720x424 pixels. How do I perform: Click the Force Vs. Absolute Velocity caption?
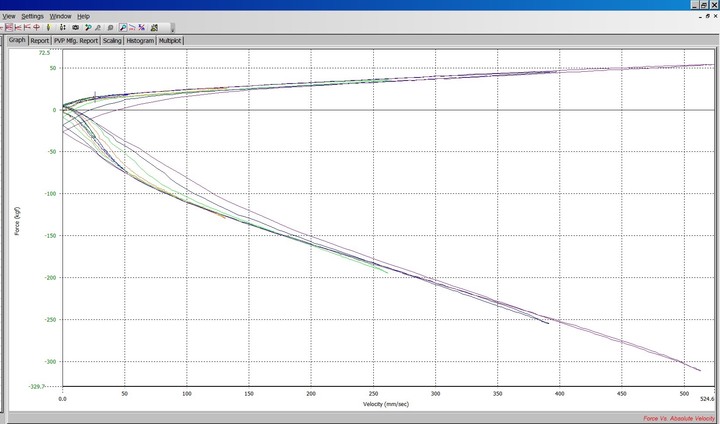(x=679, y=418)
